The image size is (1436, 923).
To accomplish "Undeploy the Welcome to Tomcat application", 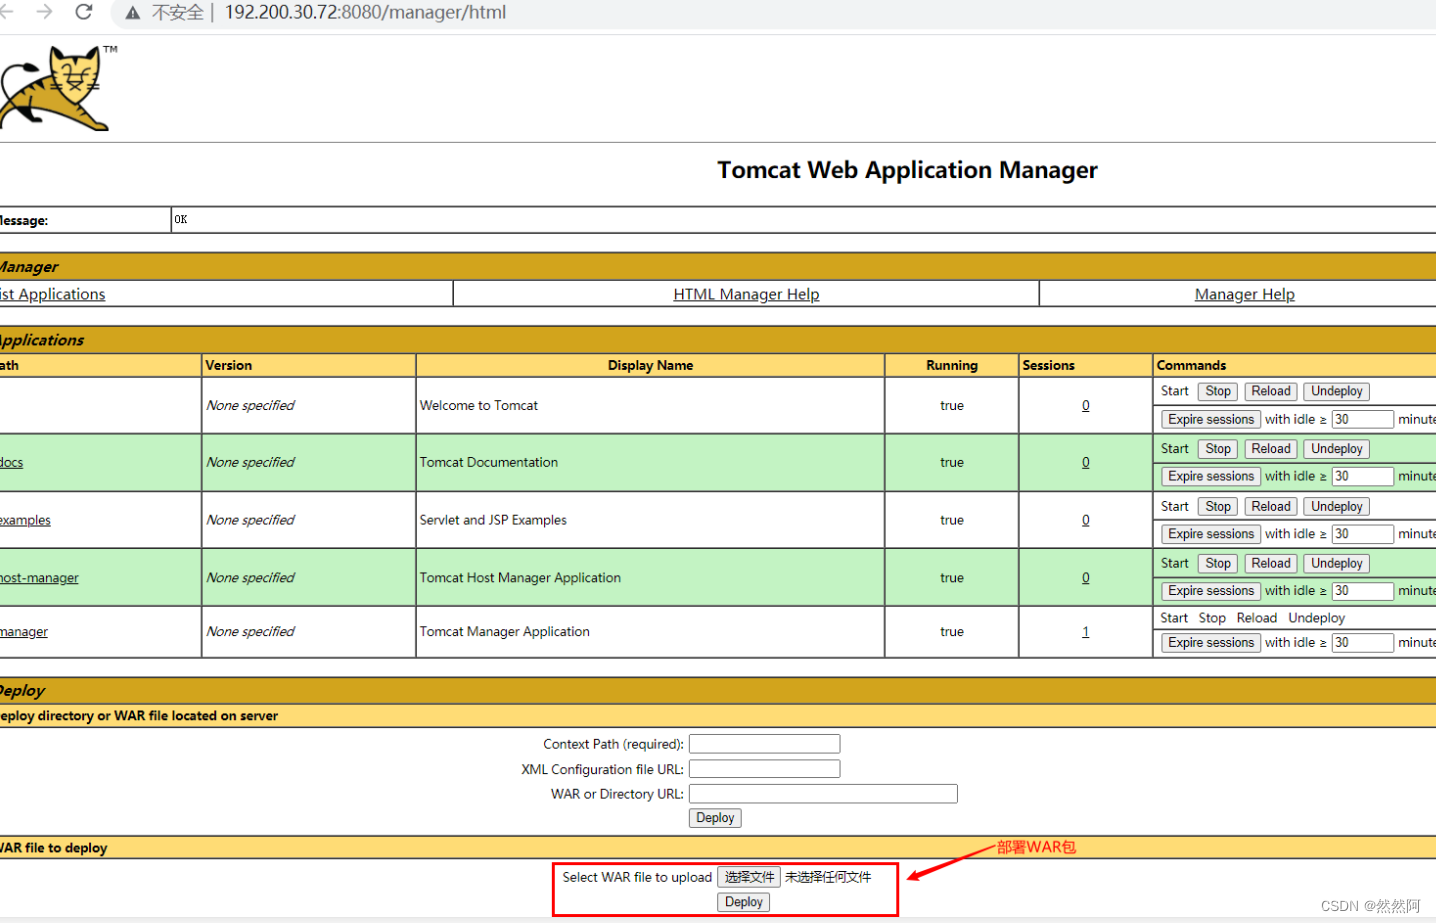I will click(1336, 392).
